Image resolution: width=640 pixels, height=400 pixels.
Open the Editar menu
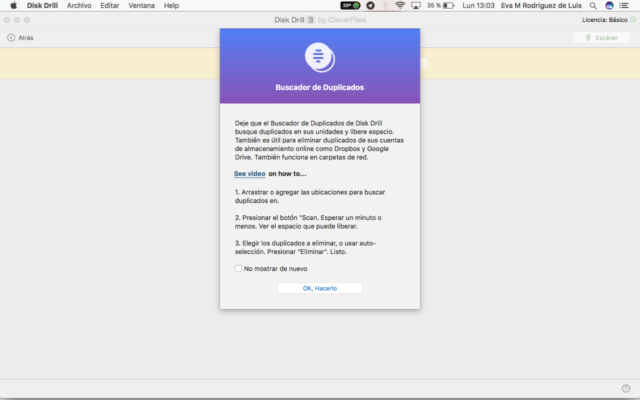click(110, 5)
